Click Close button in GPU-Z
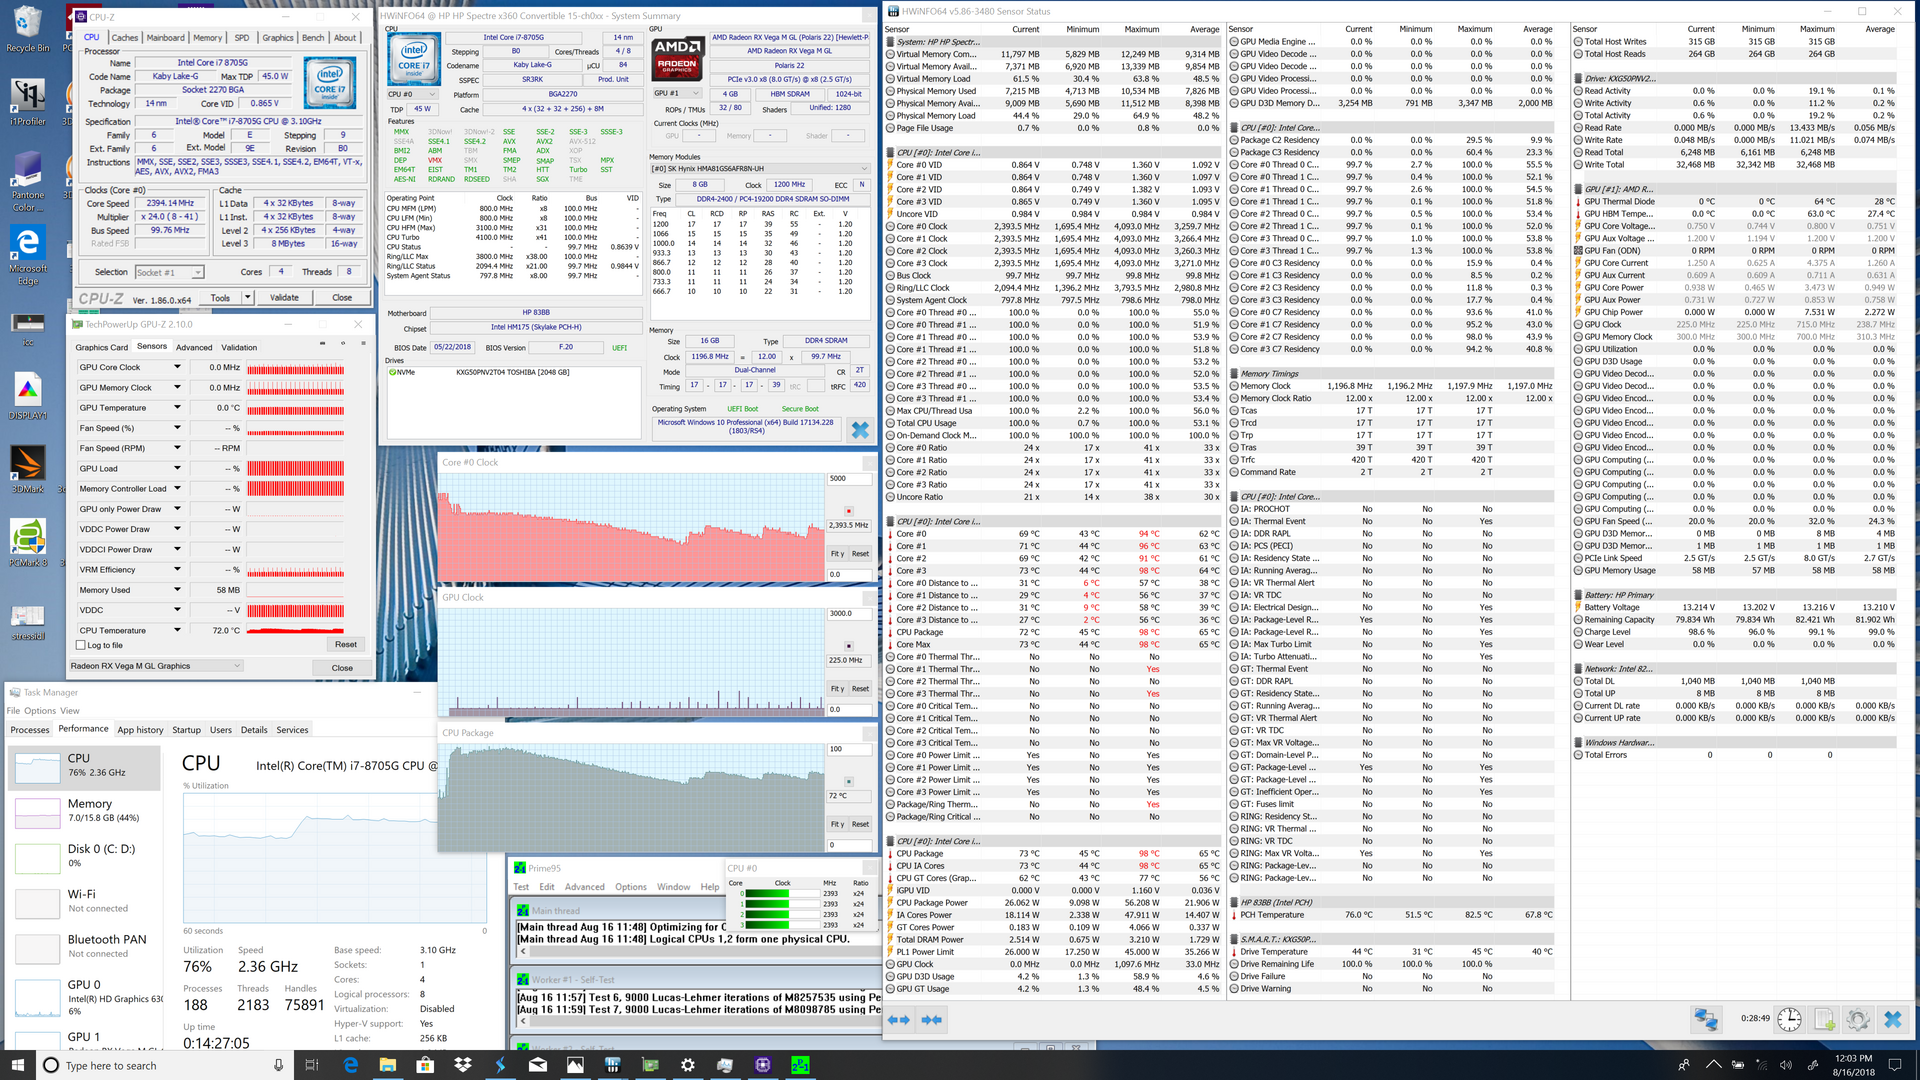Screen dimensions: 1920x1080 [x=342, y=668]
